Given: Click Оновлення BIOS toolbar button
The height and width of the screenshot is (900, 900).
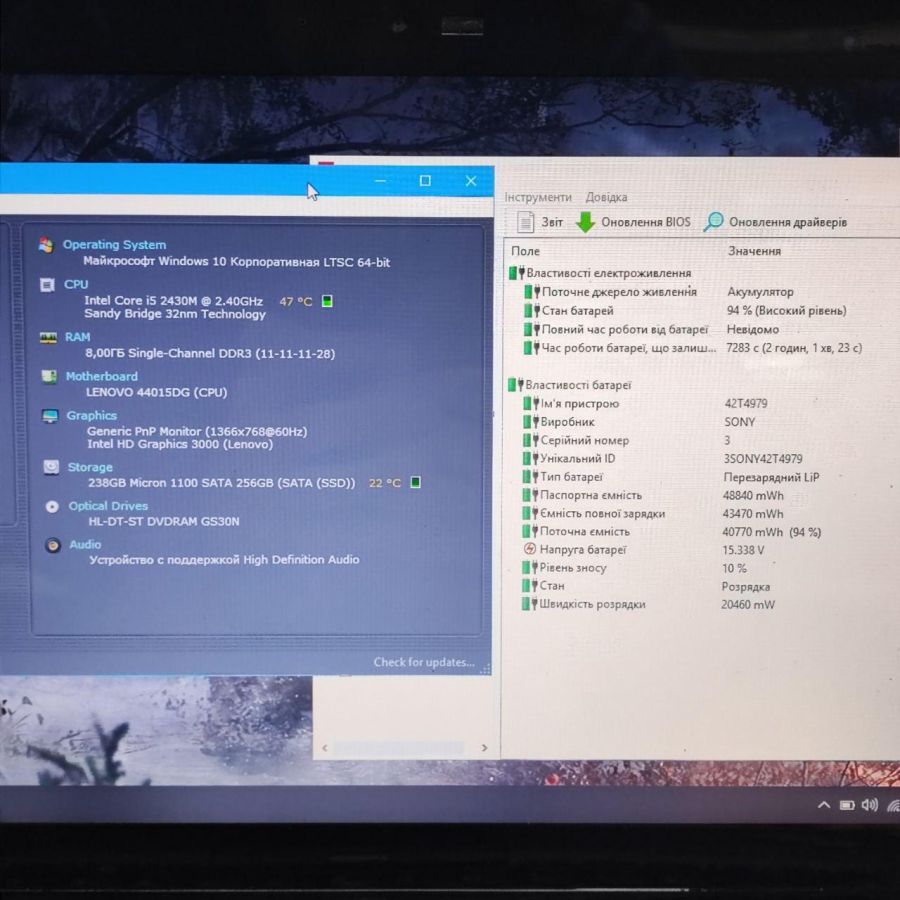Looking at the screenshot, I should click(x=633, y=222).
